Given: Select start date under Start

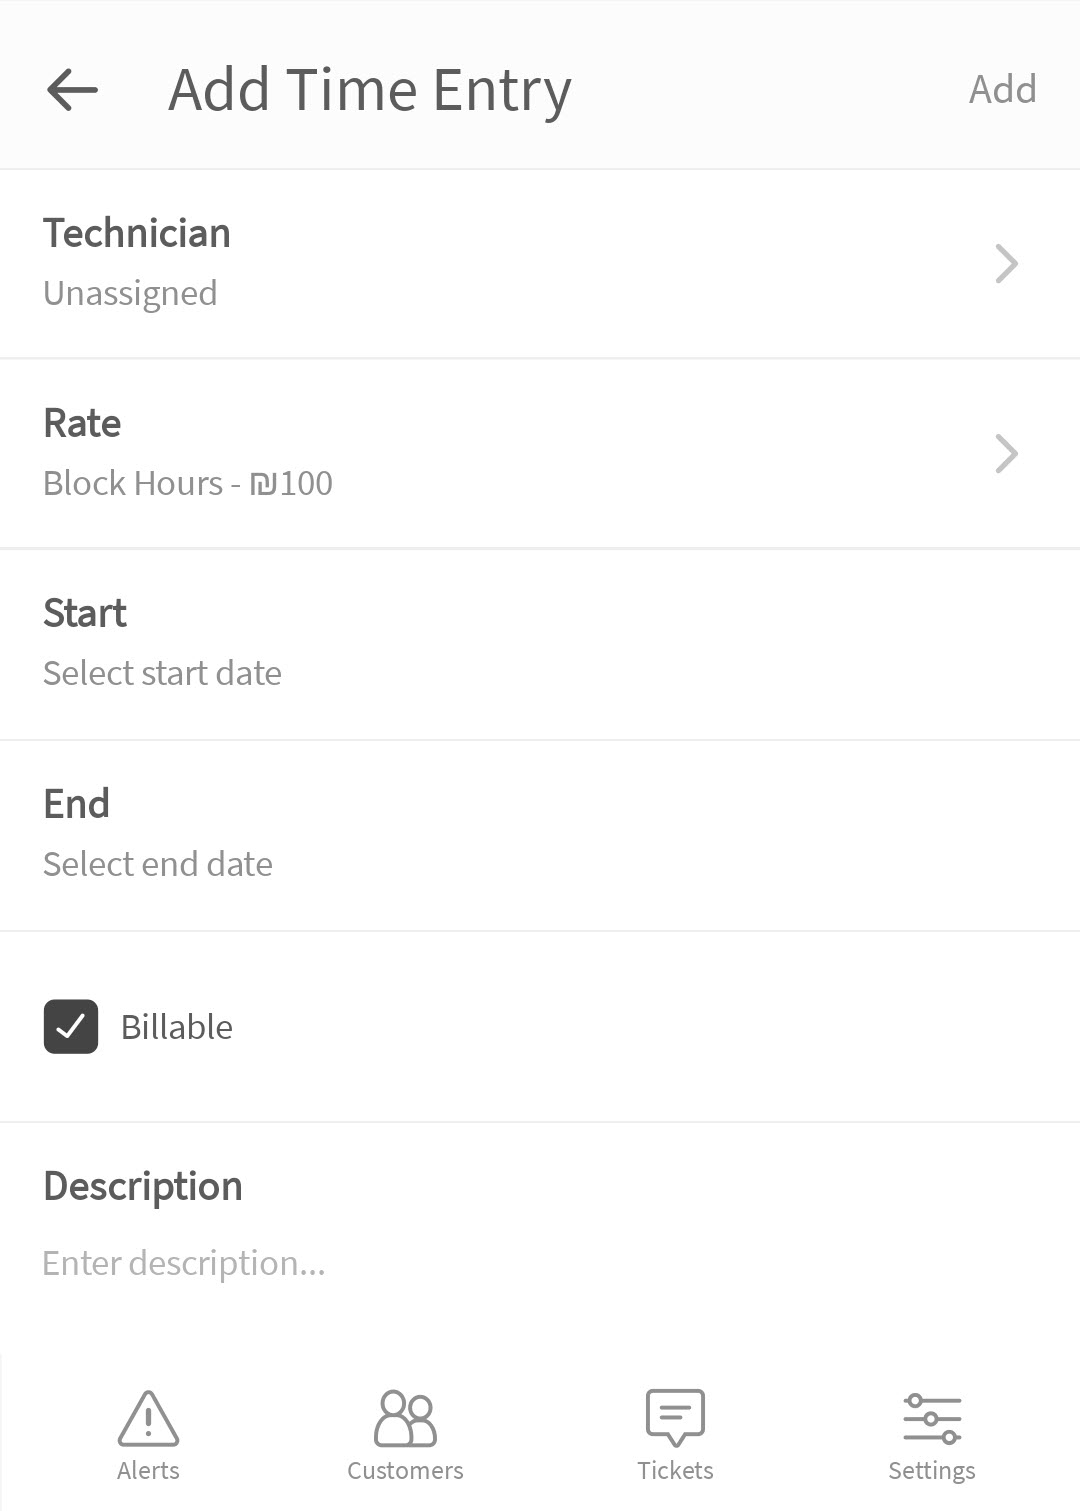Looking at the screenshot, I should [540, 645].
